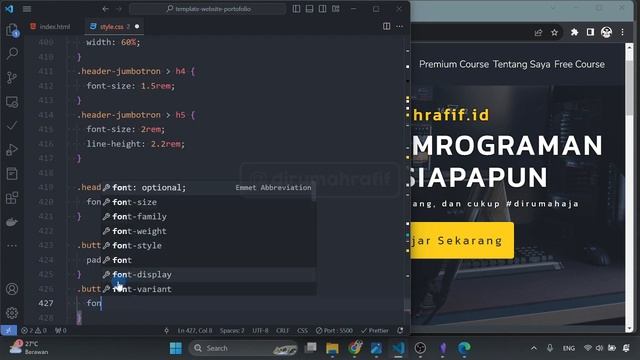The width and height of the screenshot is (640, 360).
Task: Open the Run and Debug view
Action: pos(12,150)
